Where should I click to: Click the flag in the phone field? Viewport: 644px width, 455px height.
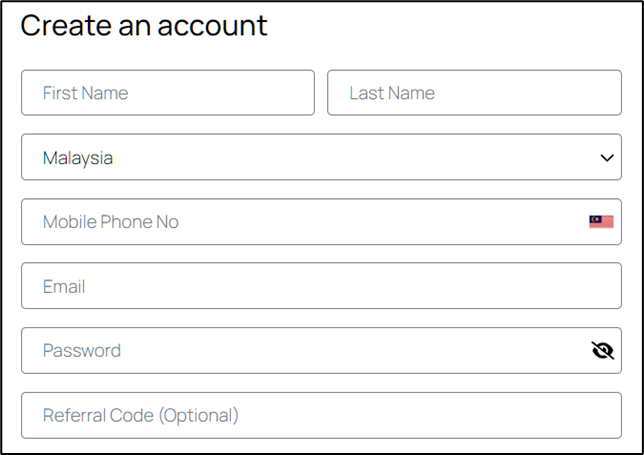point(601,222)
